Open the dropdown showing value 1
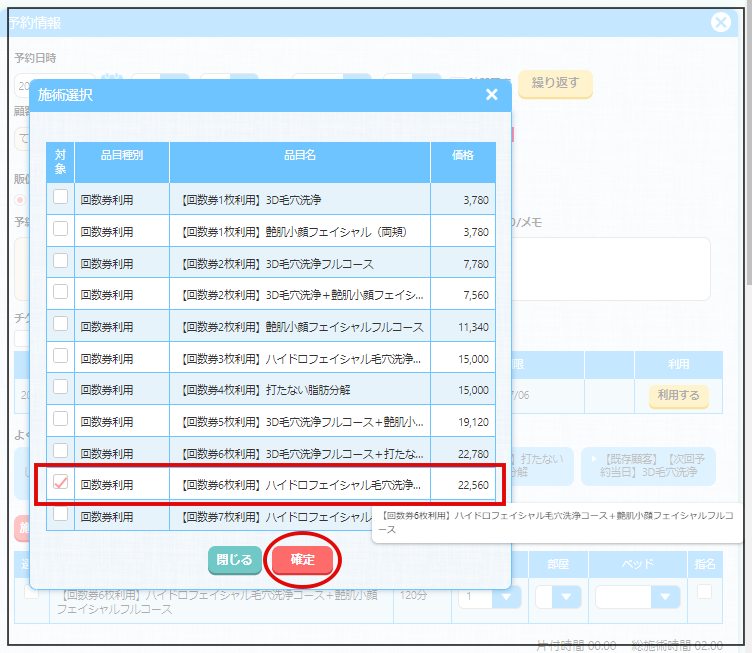The image size is (752, 653). coord(490,597)
